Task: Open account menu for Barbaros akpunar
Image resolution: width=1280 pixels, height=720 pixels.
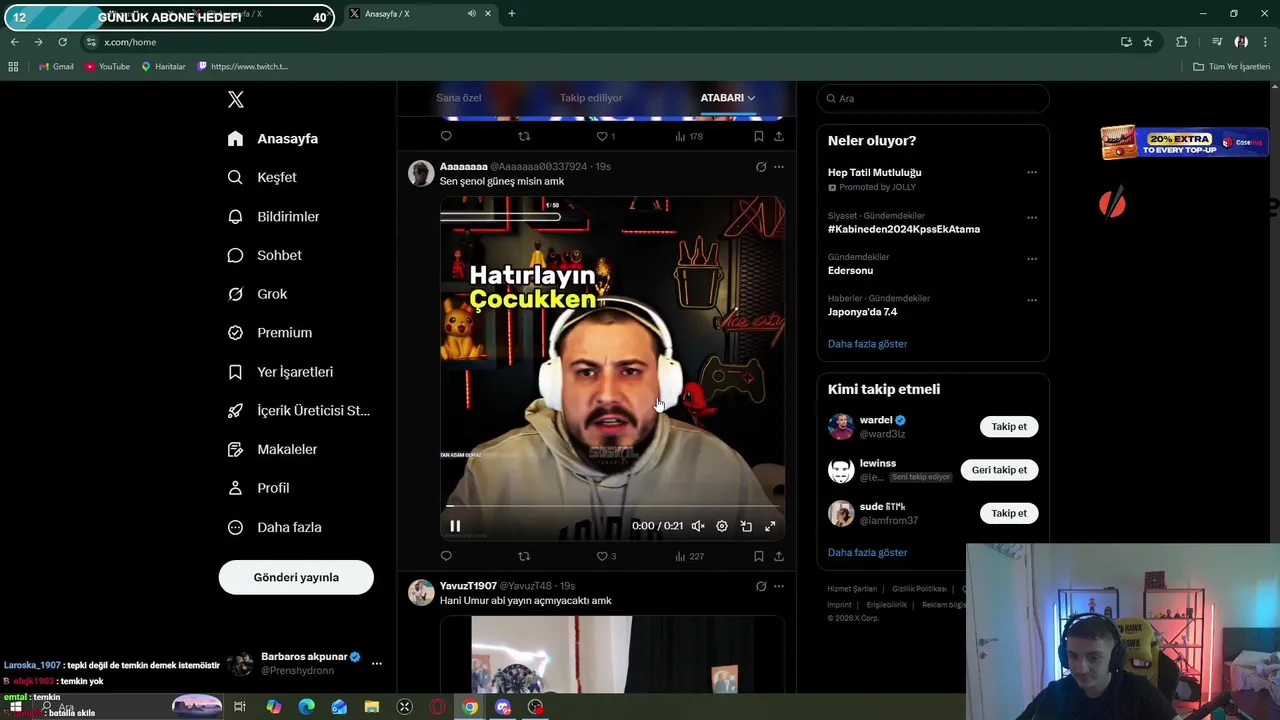Action: (x=377, y=663)
